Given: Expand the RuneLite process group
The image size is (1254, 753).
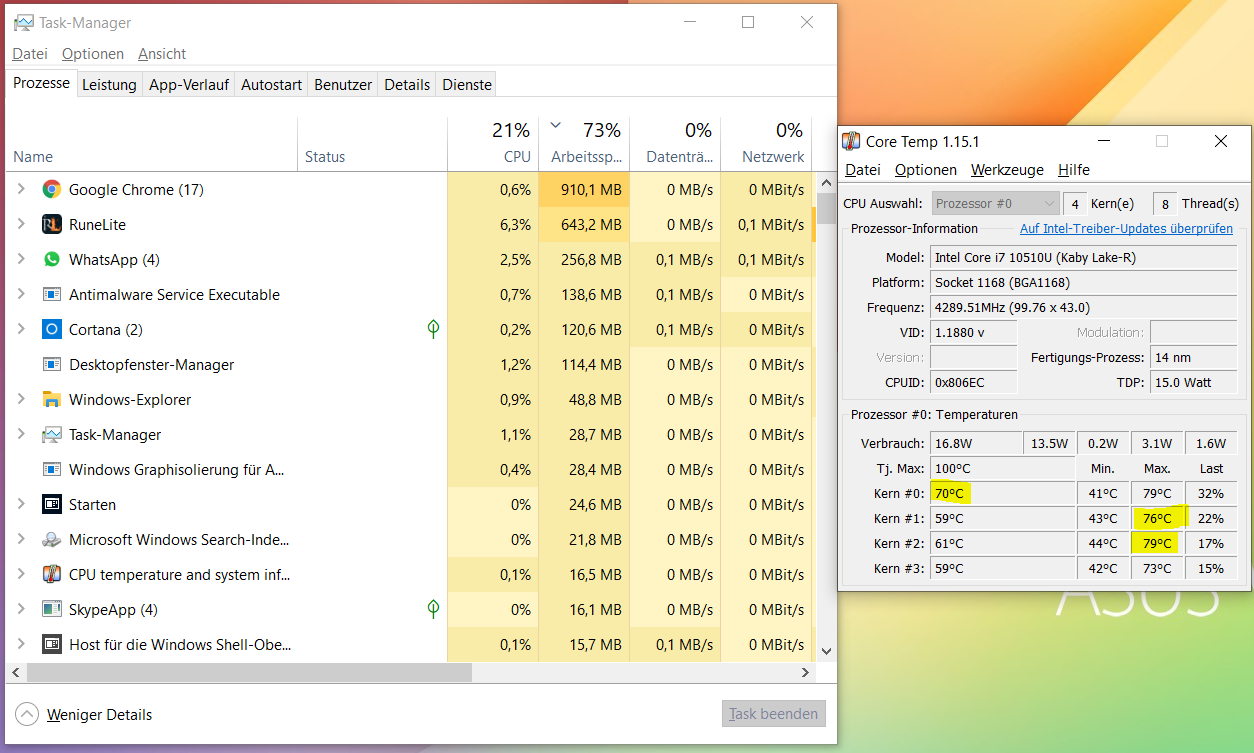Looking at the screenshot, I should 21,224.
